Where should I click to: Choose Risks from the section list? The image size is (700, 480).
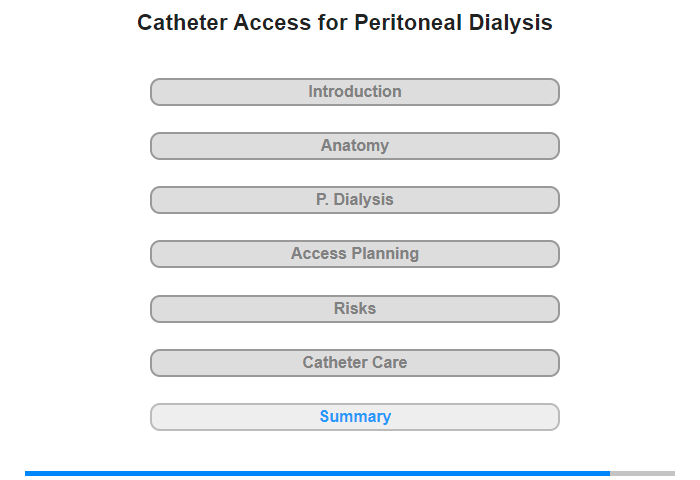coord(354,309)
